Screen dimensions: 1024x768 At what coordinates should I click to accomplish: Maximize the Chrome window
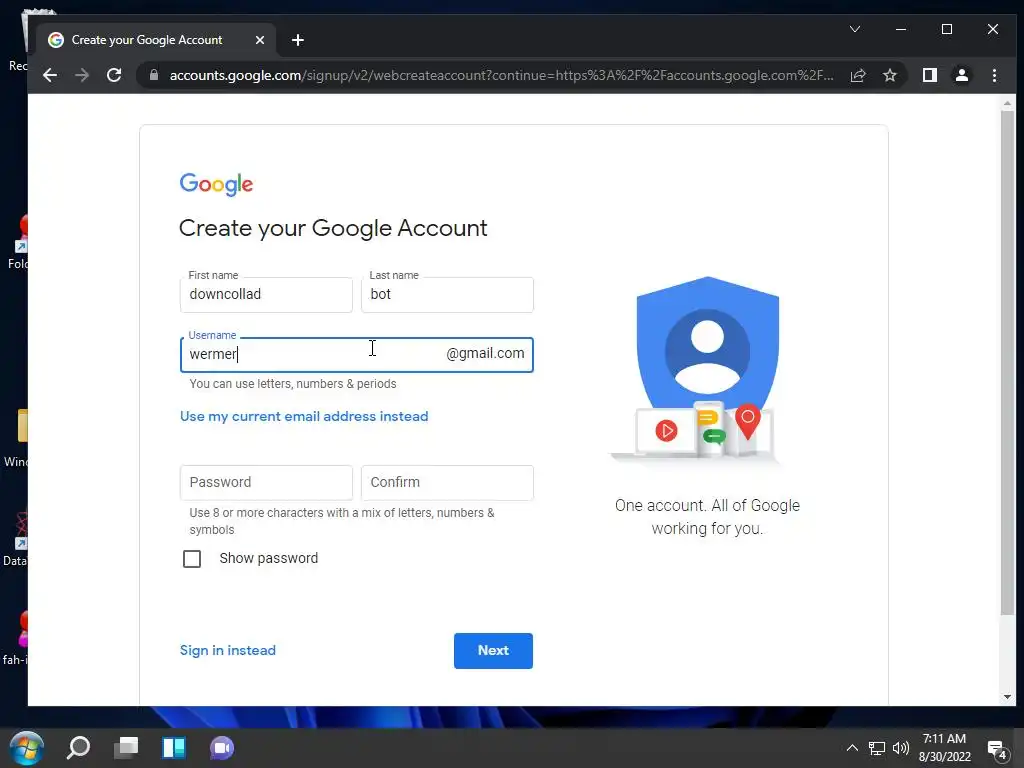tap(946, 29)
